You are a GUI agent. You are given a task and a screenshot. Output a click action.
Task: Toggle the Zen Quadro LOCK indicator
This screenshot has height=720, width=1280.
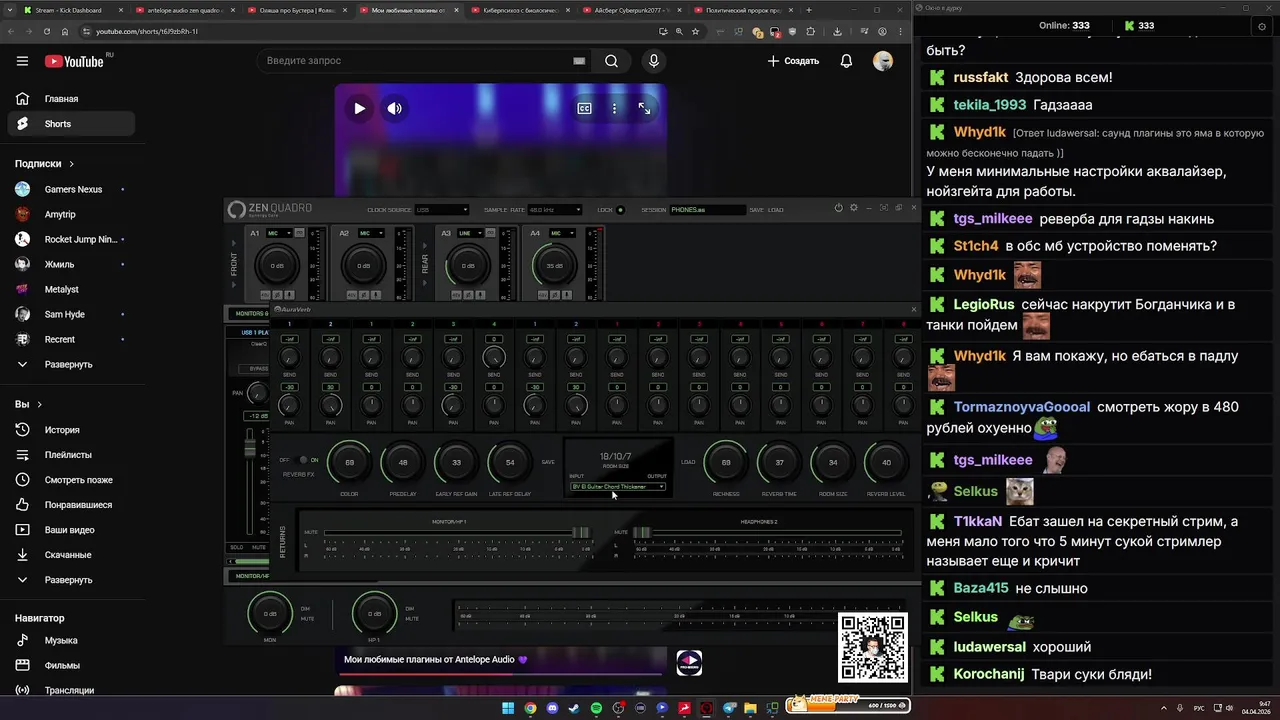[x=620, y=210]
